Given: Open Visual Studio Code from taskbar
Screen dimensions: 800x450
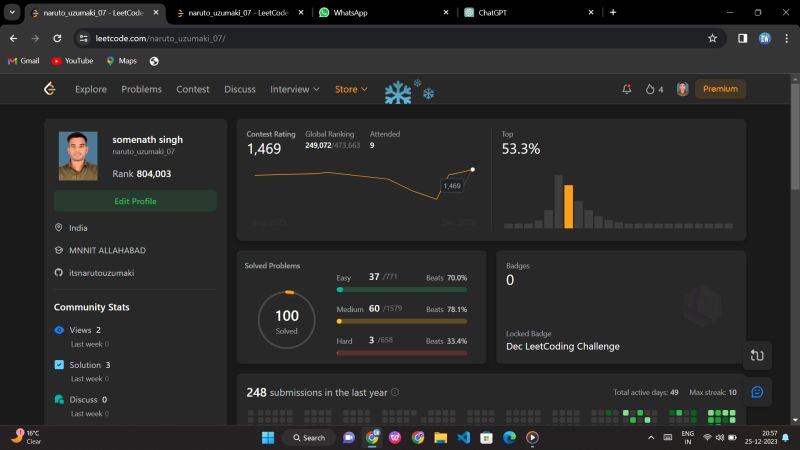Looking at the screenshot, I should (463, 438).
